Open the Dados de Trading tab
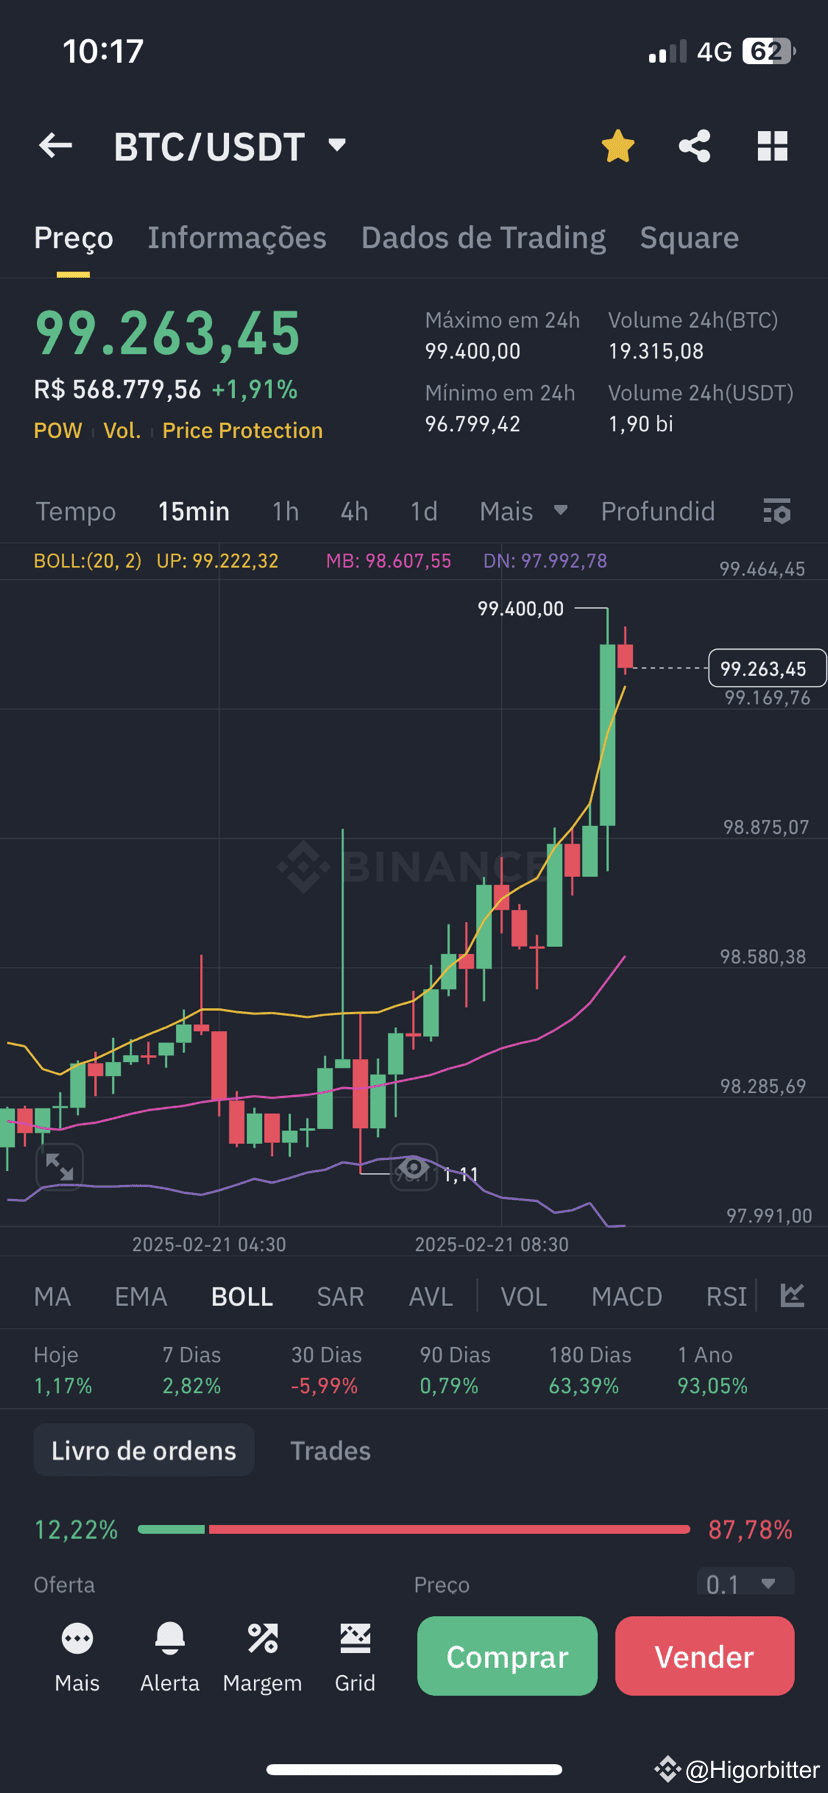828x1793 pixels. pos(483,238)
